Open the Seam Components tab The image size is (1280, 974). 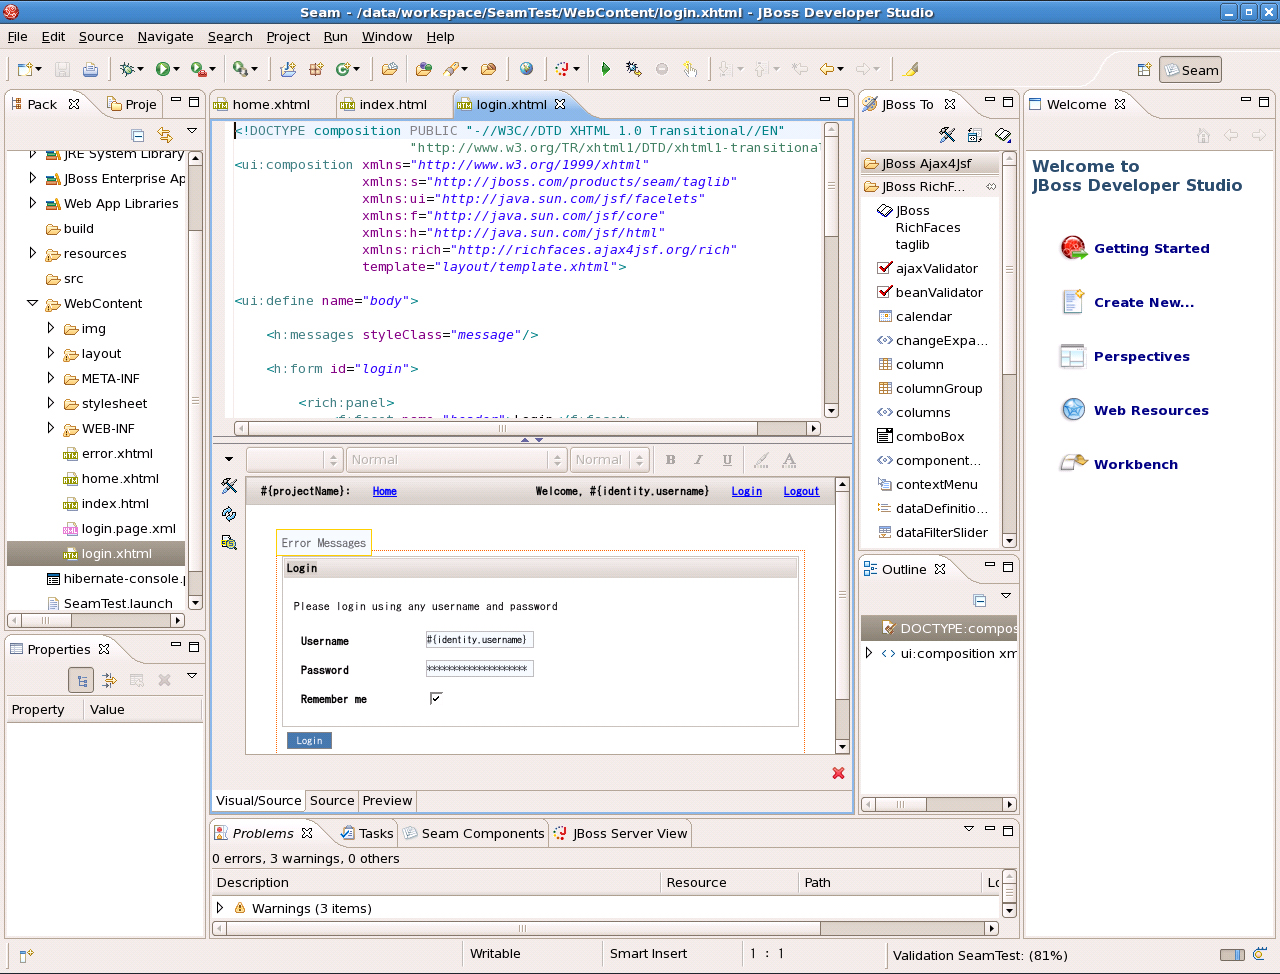[474, 833]
